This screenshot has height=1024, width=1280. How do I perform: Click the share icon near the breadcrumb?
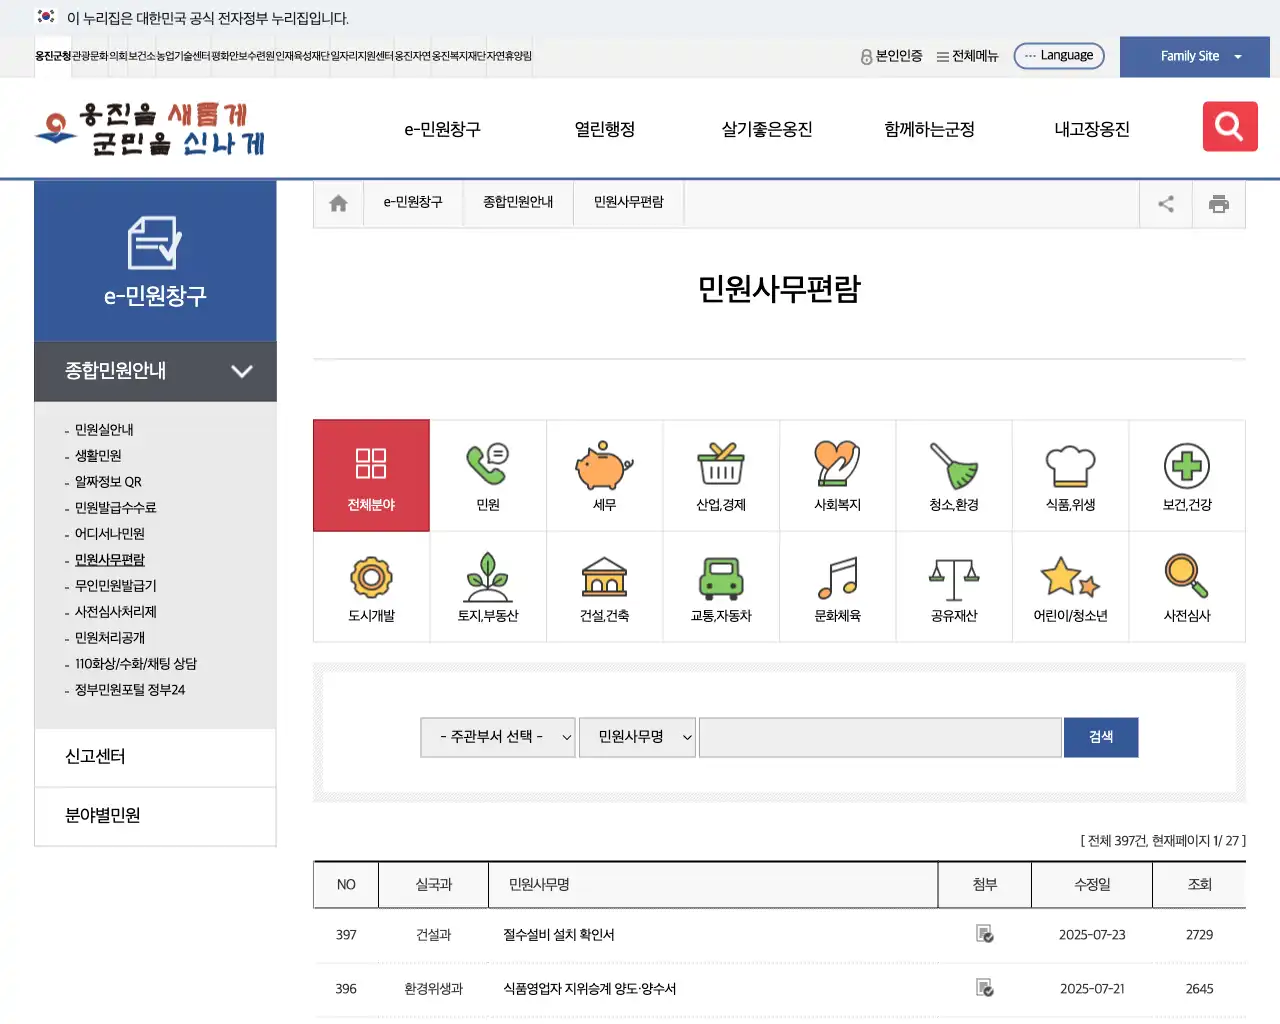(1165, 203)
